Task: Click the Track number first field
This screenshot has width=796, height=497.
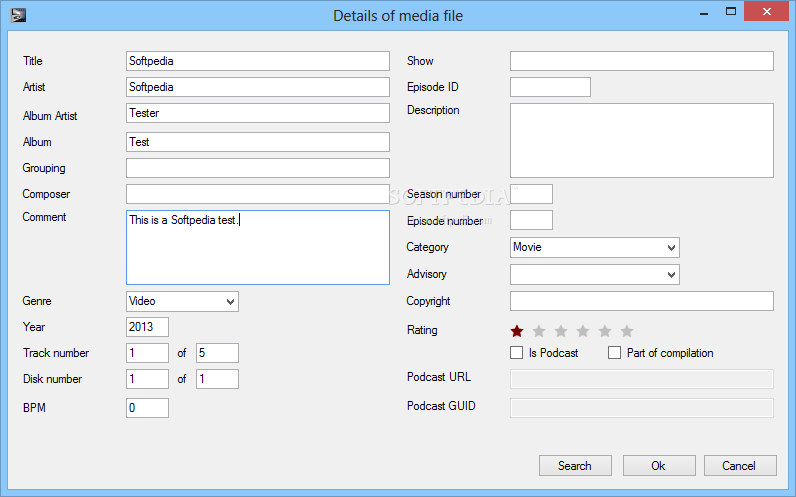Action: 147,353
